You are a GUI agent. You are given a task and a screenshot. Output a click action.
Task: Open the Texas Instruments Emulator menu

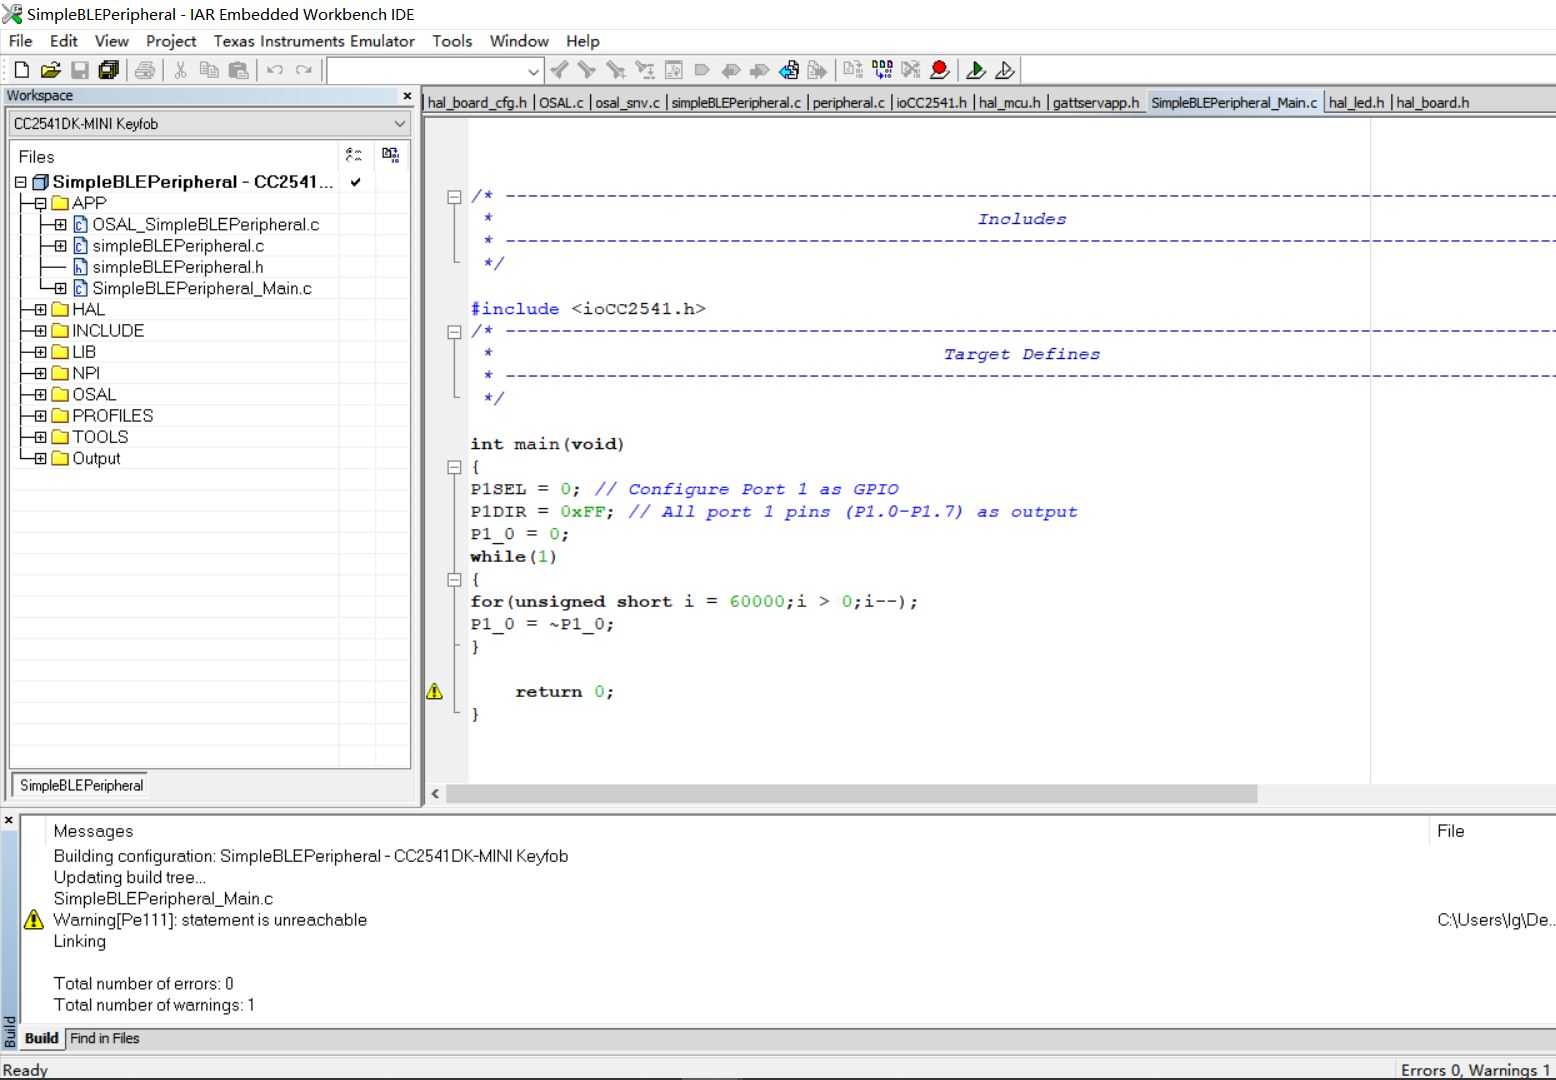tap(314, 41)
